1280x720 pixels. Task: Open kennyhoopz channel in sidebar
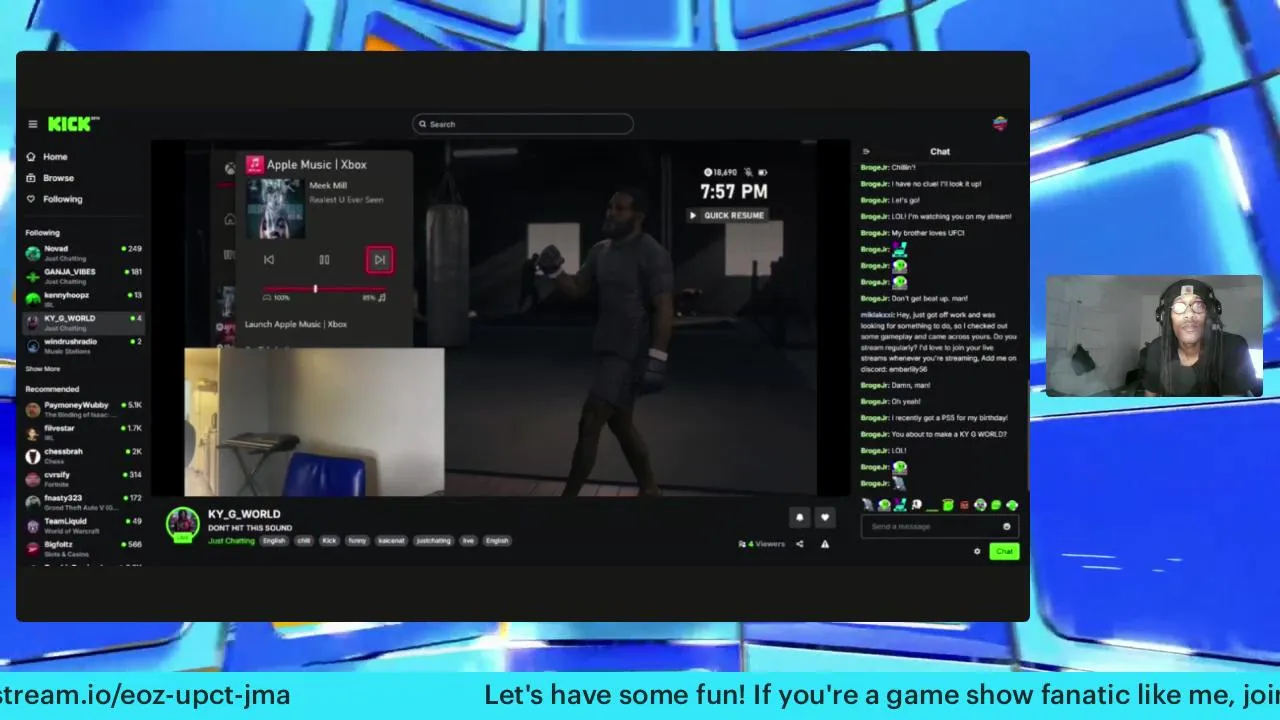coord(84,299)
